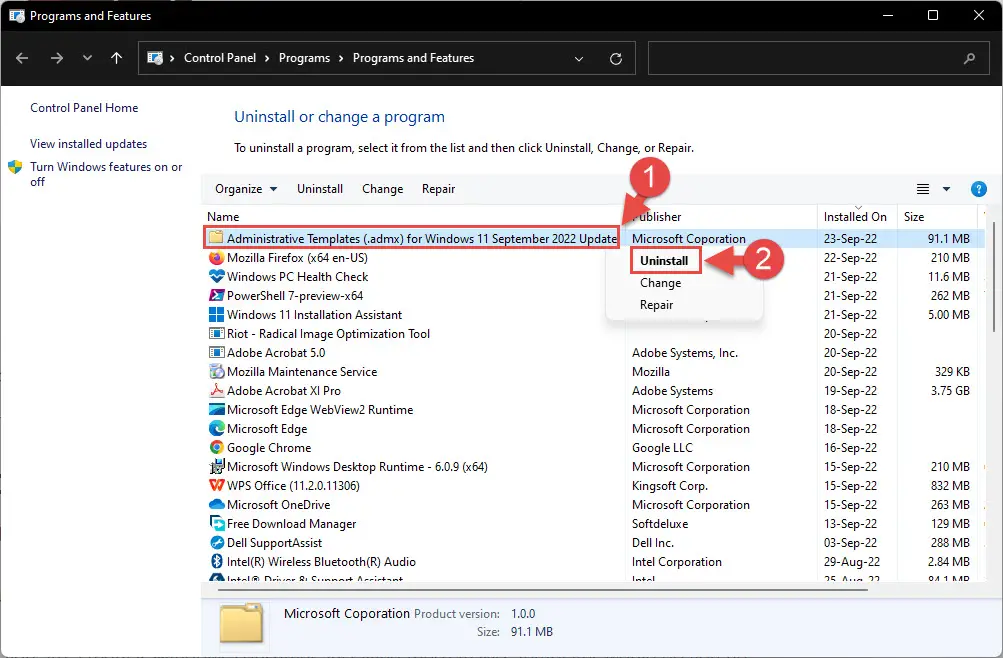Go up one level with the Up arrow
Screen dimensions: 1003x658
[116, 58]
